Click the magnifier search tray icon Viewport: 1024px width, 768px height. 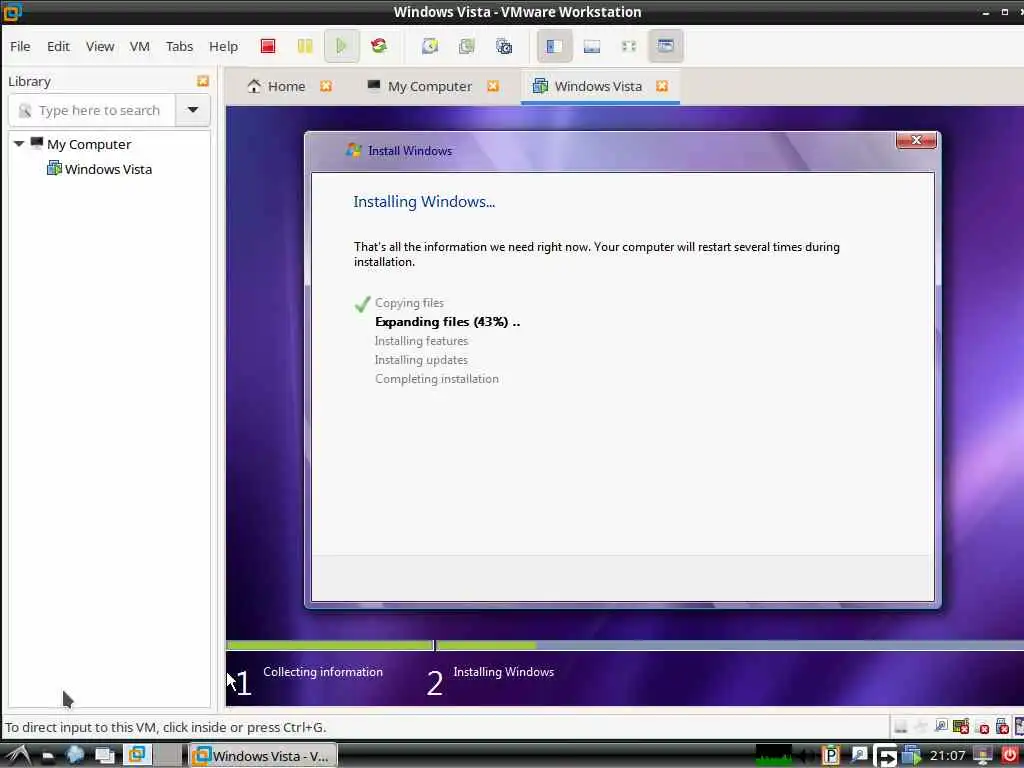coord(858,756)
